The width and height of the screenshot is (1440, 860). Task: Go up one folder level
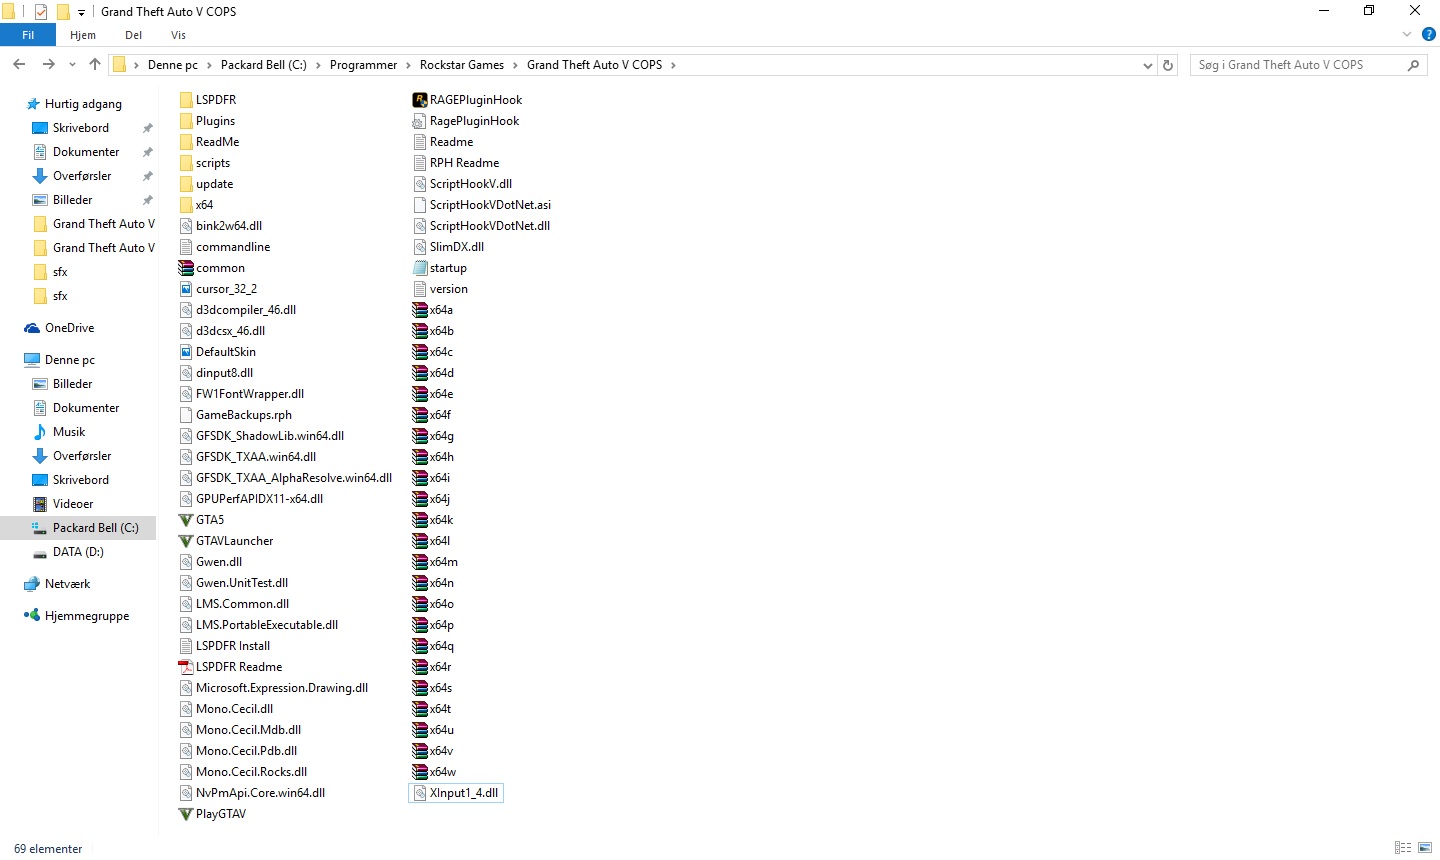[x=95, y=65]
